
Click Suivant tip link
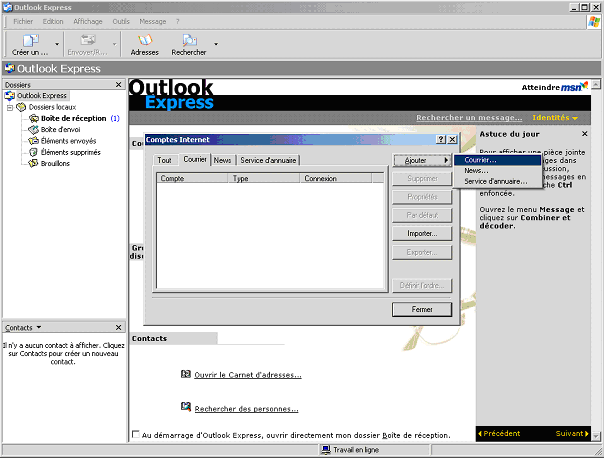572,434
